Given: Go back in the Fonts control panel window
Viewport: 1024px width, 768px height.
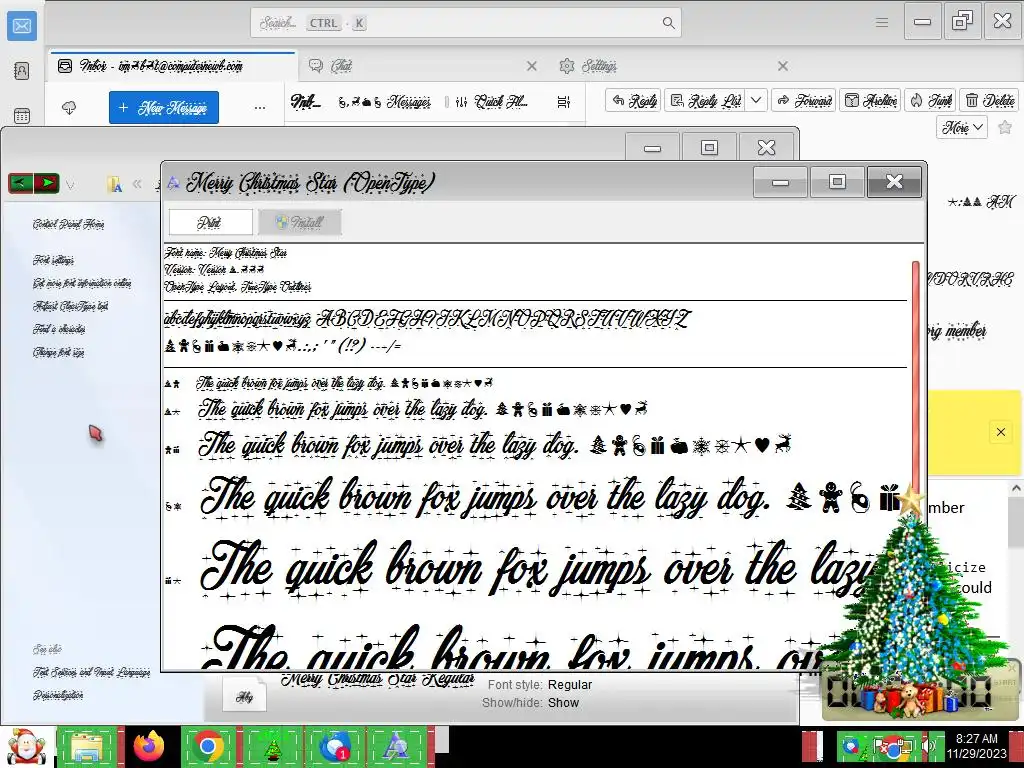Looking at the screenshot, I should pos(20,184).
